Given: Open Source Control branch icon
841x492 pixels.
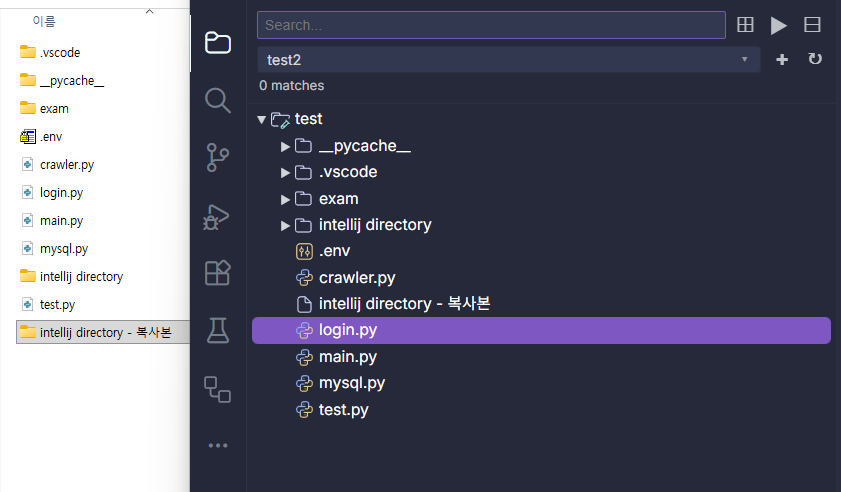Looking at the screenshot, I should (218, 158).
